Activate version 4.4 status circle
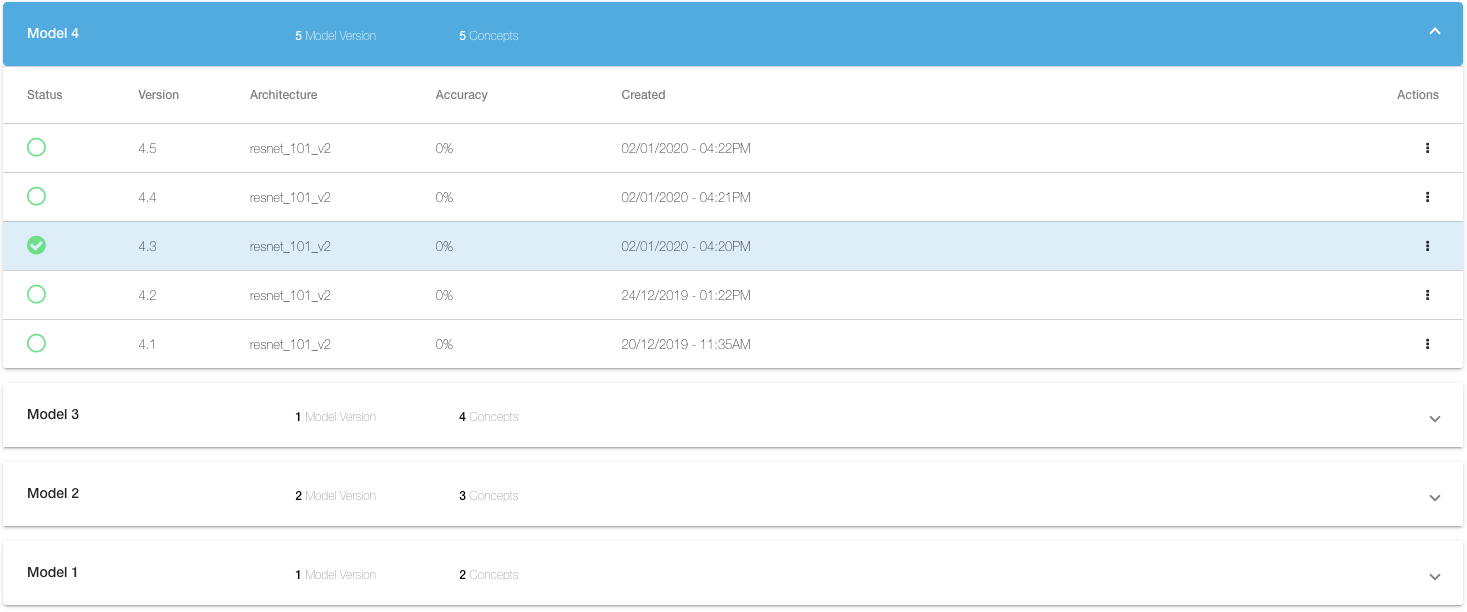1467x612 pixels. 36,197
